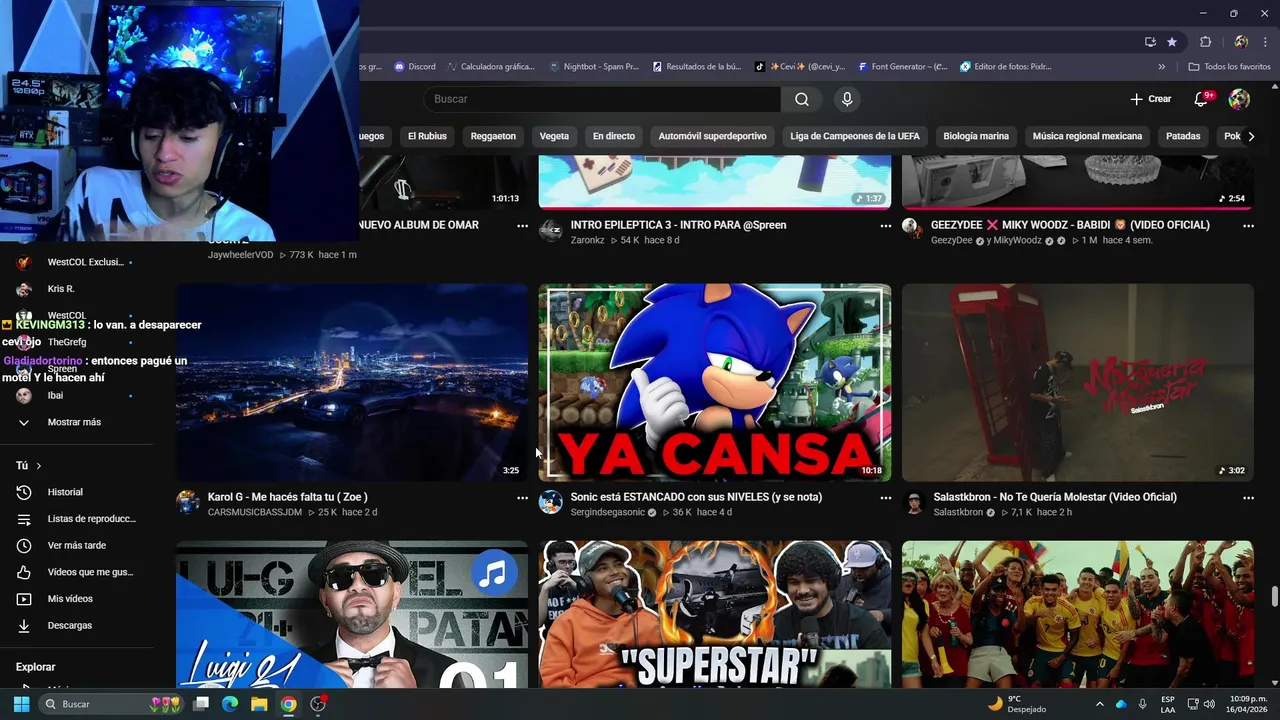Select Liga de Campeones de la UEFA chip
This screenshot has width=1280, height=720.
click(855, 136)
